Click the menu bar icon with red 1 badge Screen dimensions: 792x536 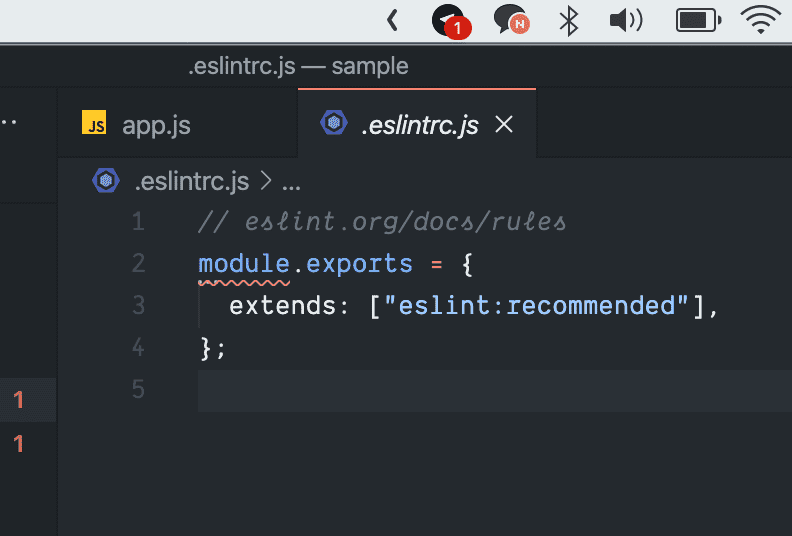pyautogui.click(x=449, y=21)
